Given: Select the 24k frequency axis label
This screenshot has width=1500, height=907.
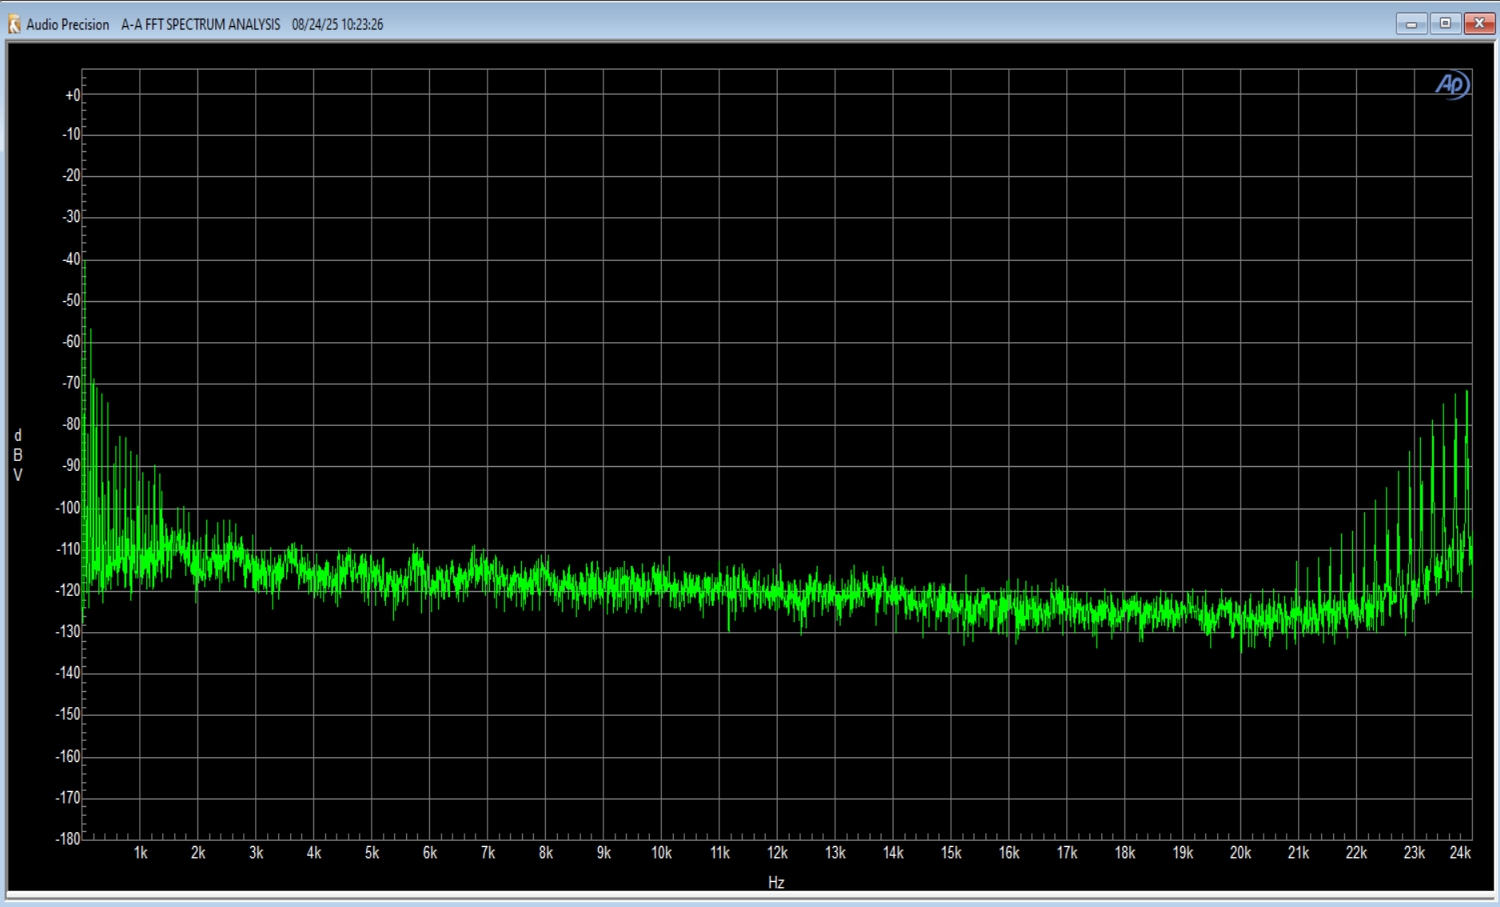Looking at the screenshot, I should (1460, 853).
